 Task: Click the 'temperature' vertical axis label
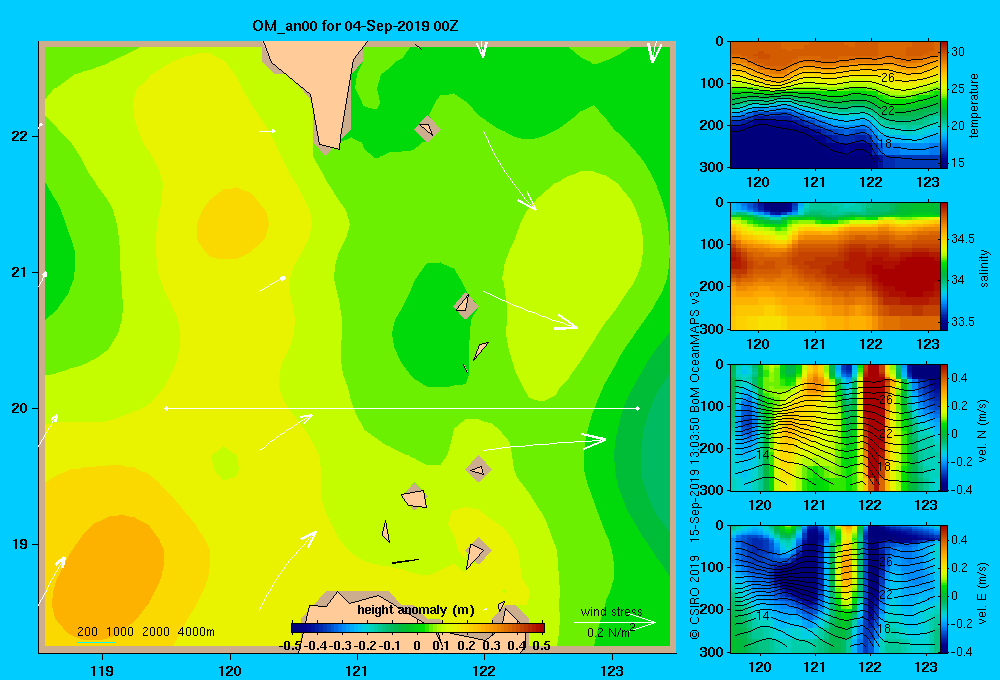974,105
